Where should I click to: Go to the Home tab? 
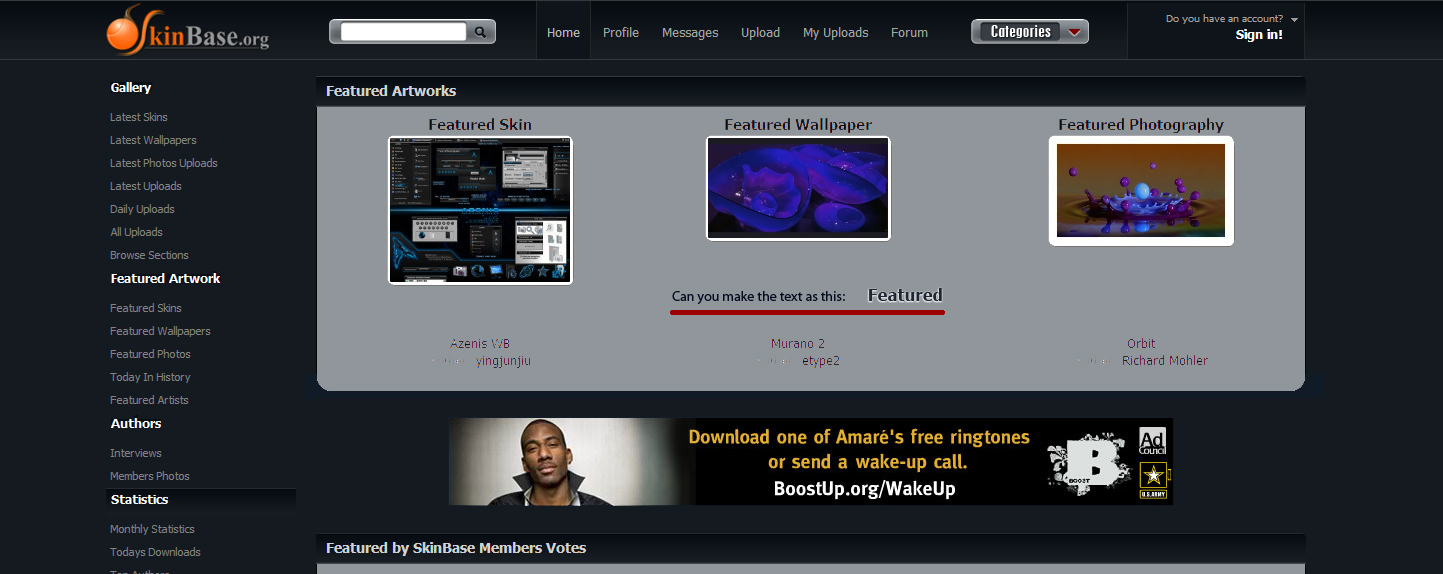tap(563, 32)
